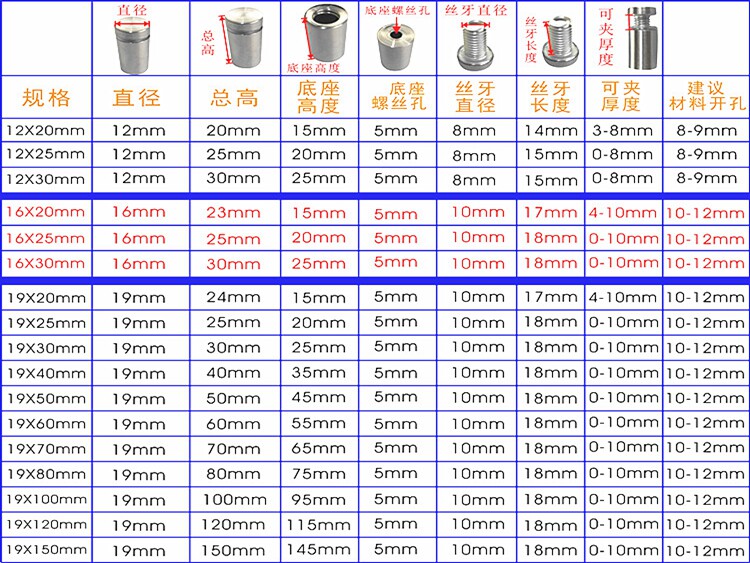Click 0-10mm clamp thickness in 19X100mm row
The width and height of the screenshot is (750, 563).
tap(623, 499)
